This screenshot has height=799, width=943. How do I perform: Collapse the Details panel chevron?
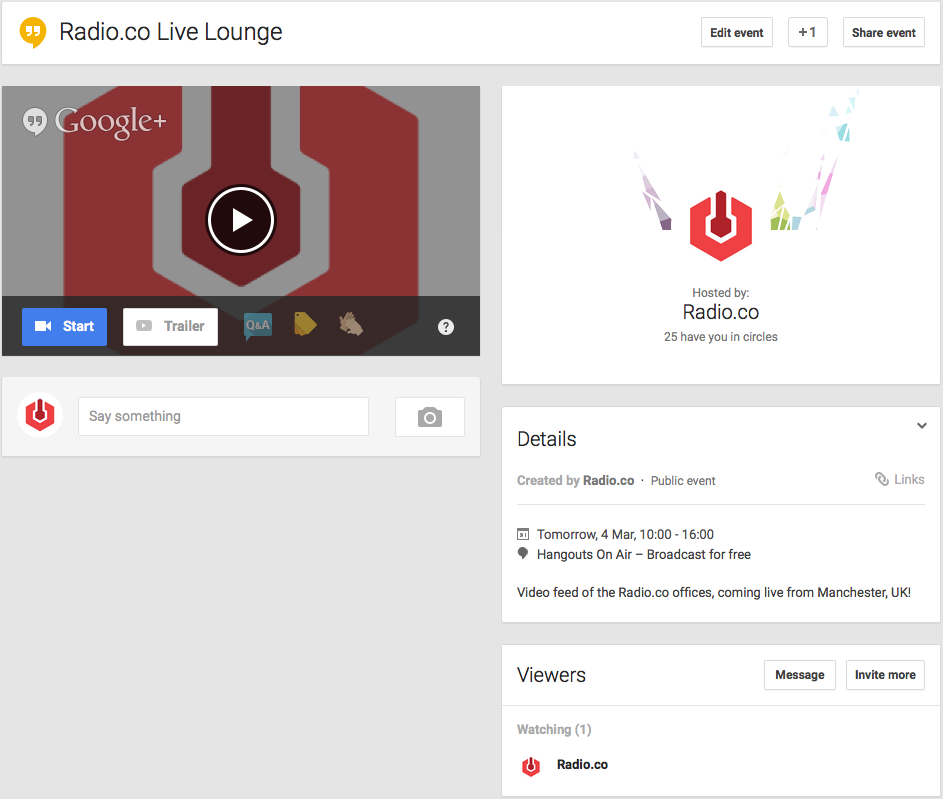click(x=921, y=426)
